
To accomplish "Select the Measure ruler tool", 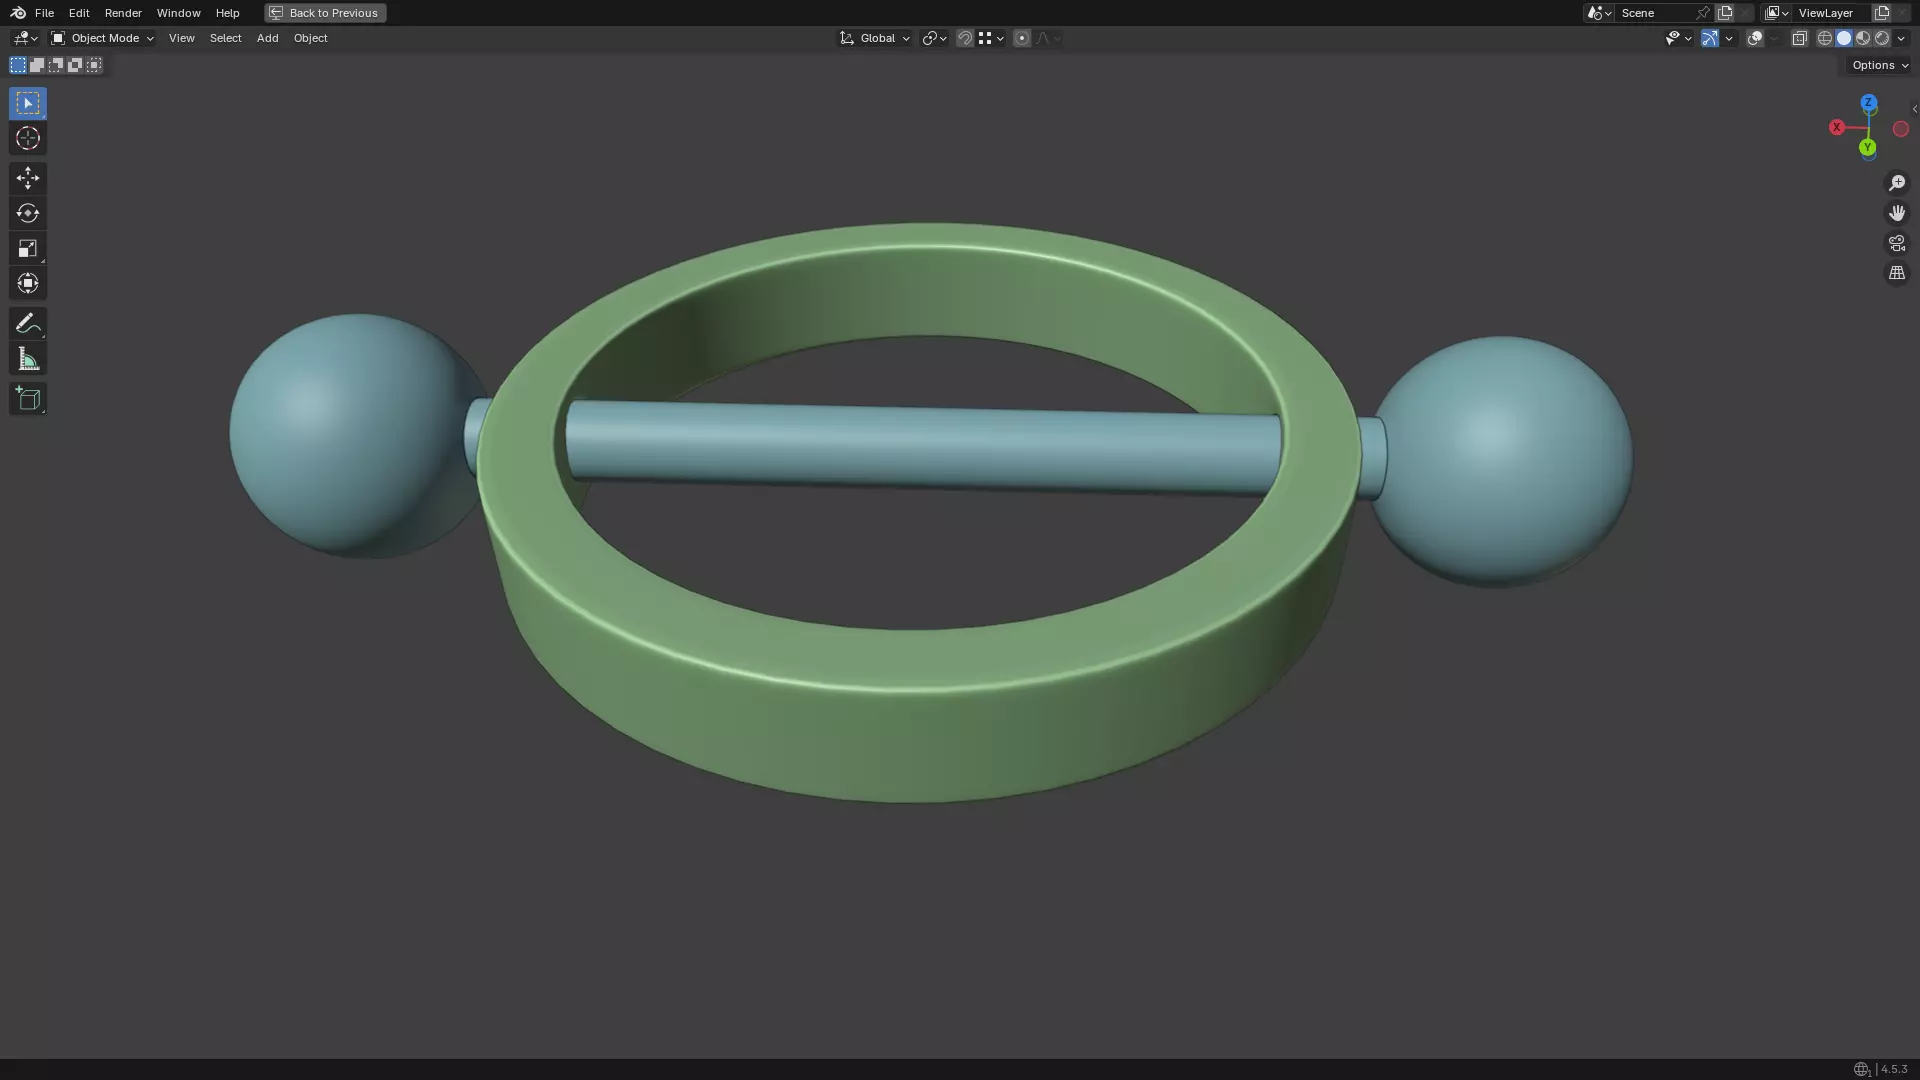I will (x=28, y=359).
